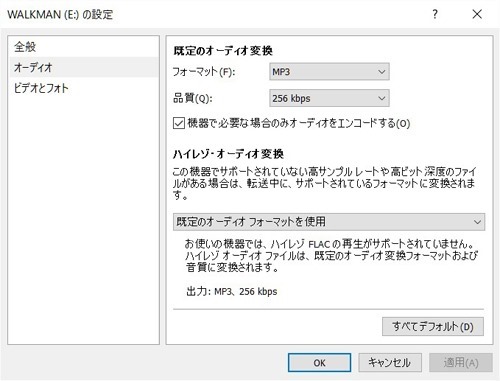Image resolution: width=500 pixels, height=381 pixels.
Task: Click the 既定のオーディオ変換 heading
Action: (223, 51)
